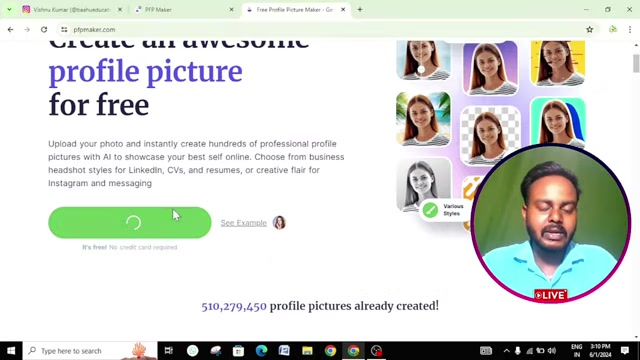Open Task View on the taskbar
Screen dimensions: 640x360
(168, 351)
